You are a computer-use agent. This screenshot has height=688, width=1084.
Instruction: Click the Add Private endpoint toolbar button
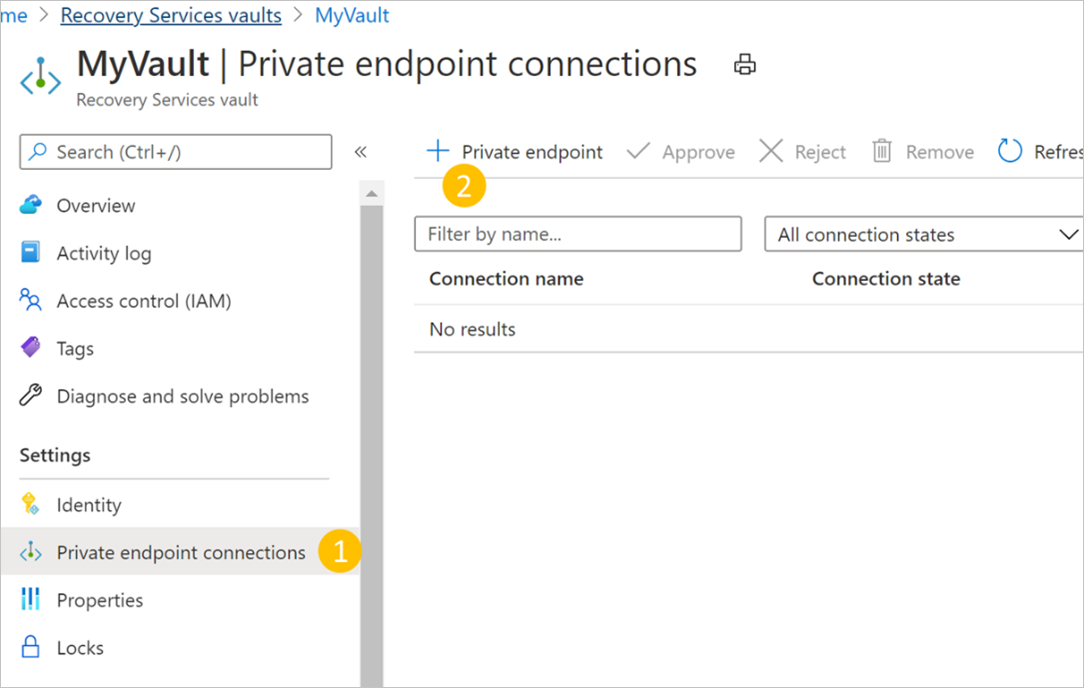[513, 151]
